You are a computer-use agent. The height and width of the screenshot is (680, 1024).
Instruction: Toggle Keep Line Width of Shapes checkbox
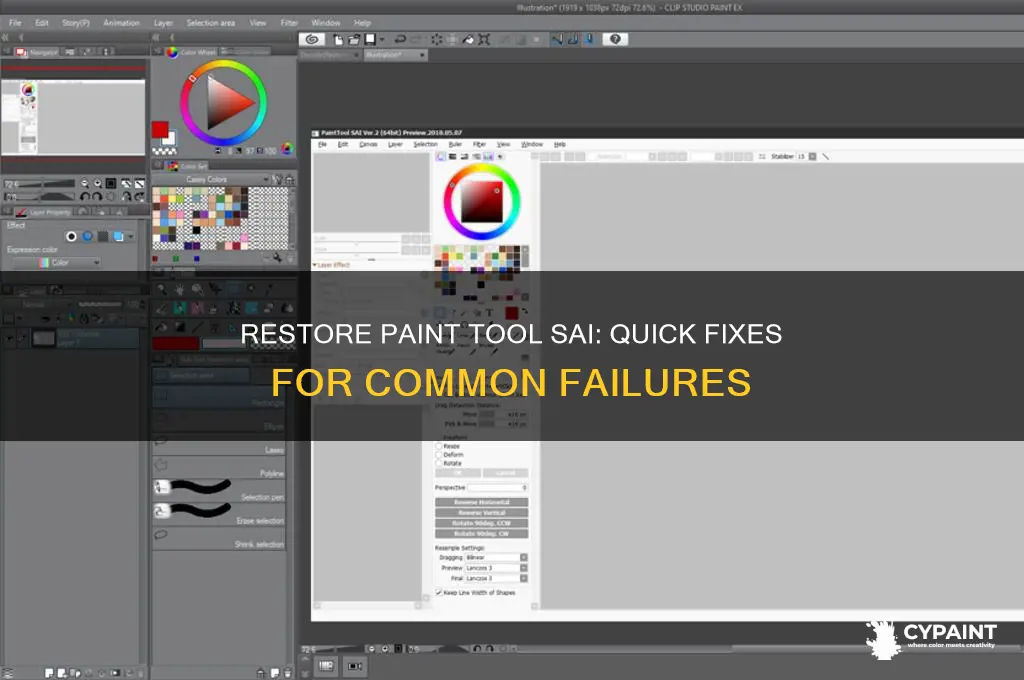point(439,592)
